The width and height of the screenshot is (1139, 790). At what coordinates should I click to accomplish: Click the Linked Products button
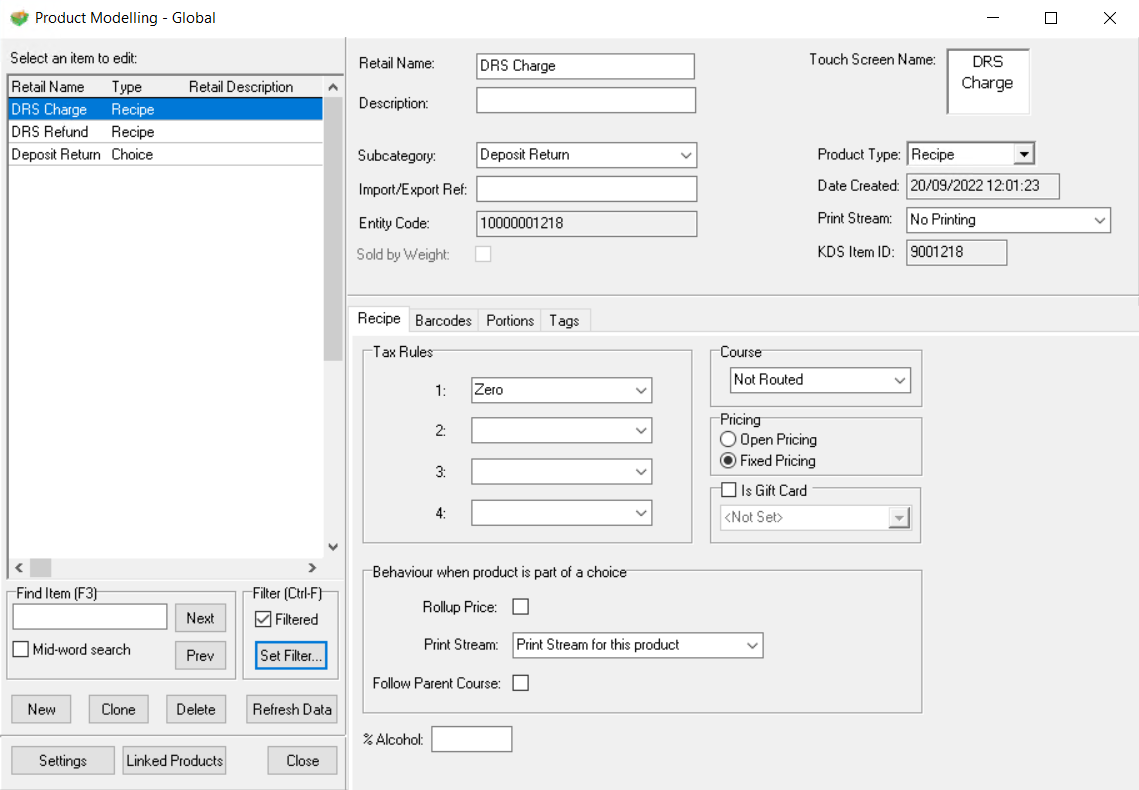tap(175, 761)
